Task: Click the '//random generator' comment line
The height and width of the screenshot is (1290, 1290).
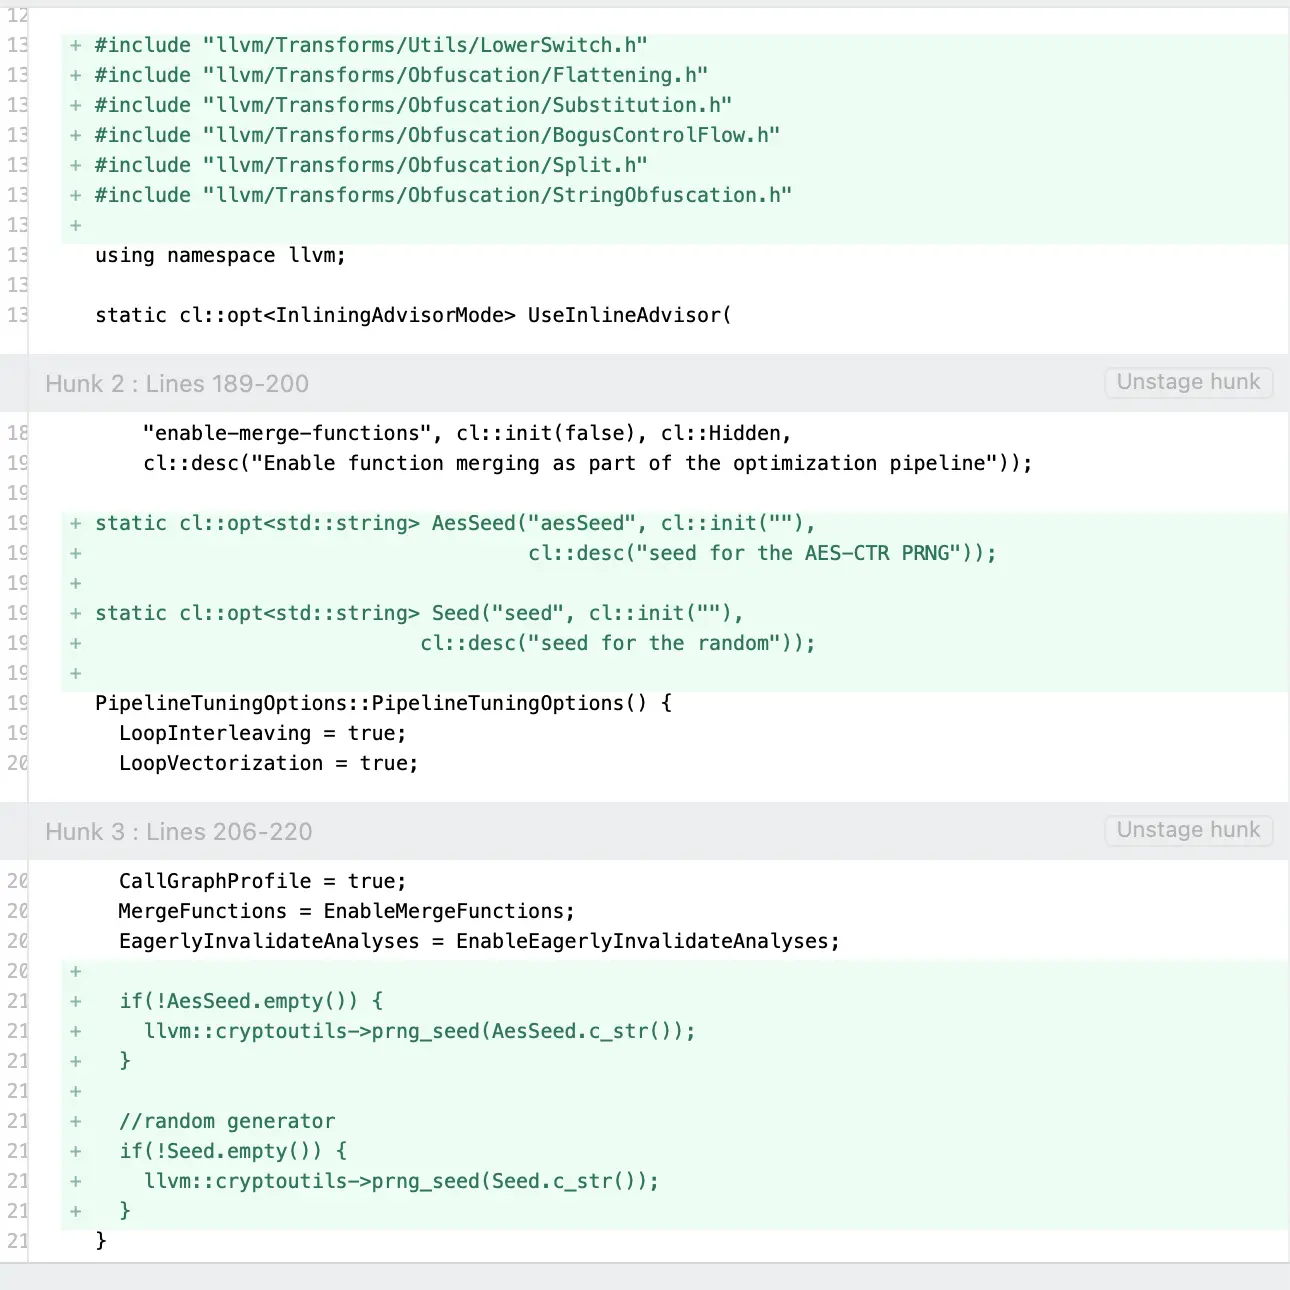Action: 227,1121
